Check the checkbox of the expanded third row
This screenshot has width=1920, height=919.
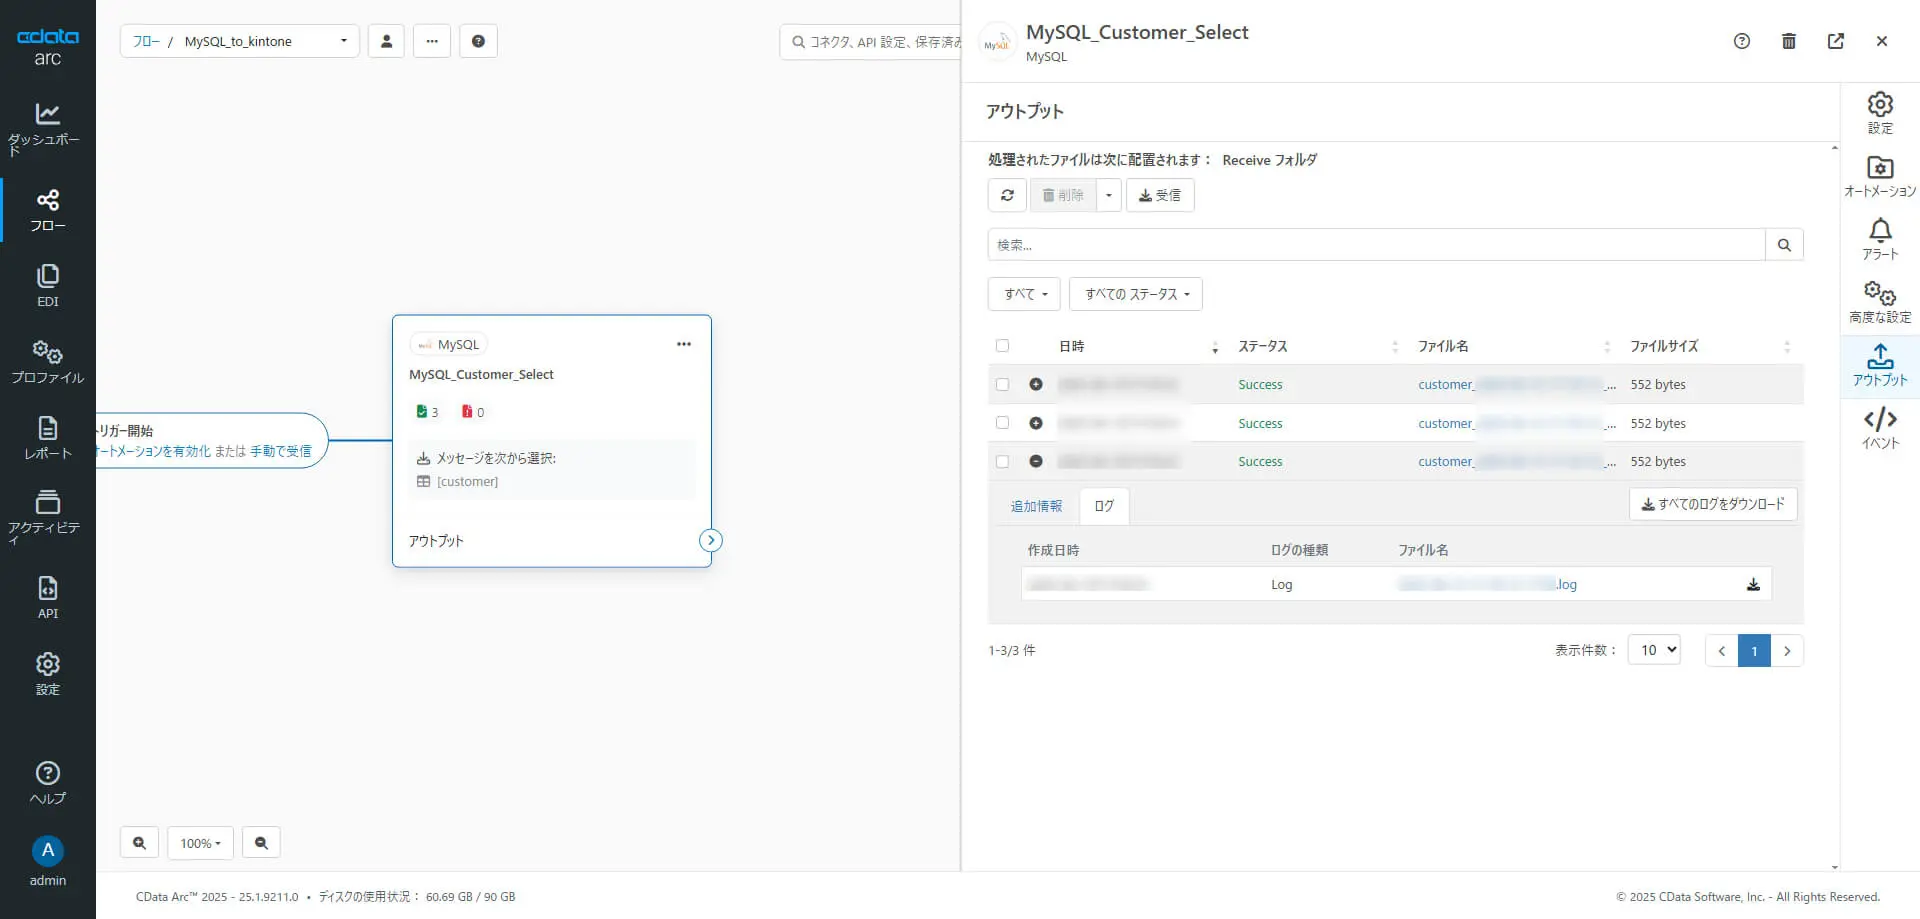click(1002, 461)
